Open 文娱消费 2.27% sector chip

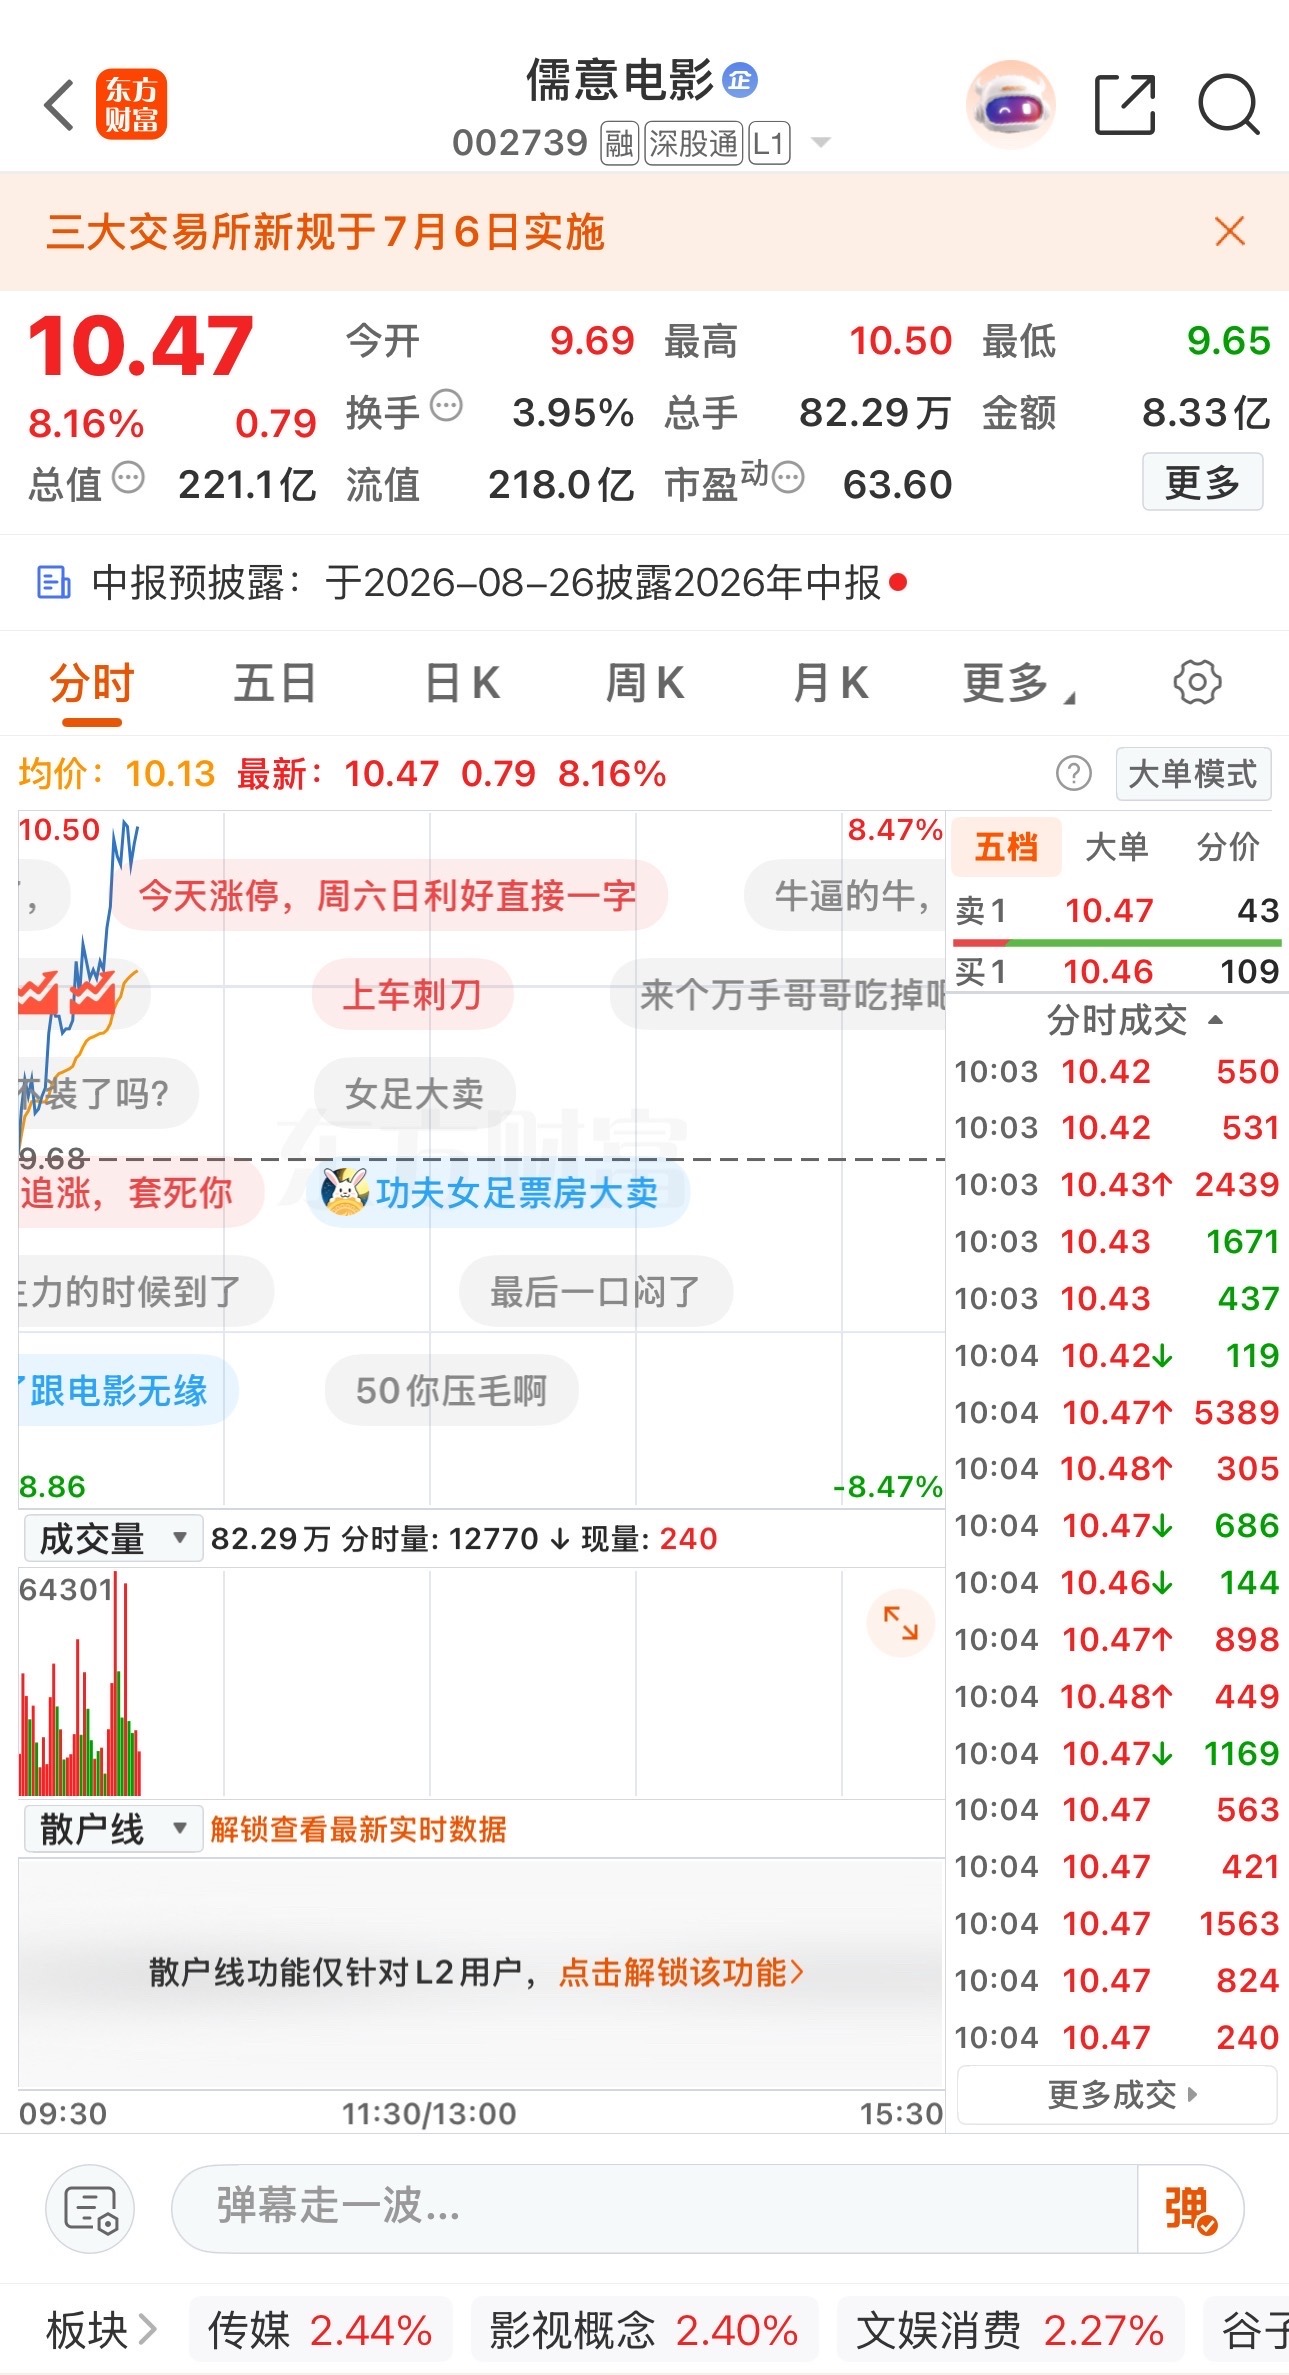[x=1011, y=2330]
